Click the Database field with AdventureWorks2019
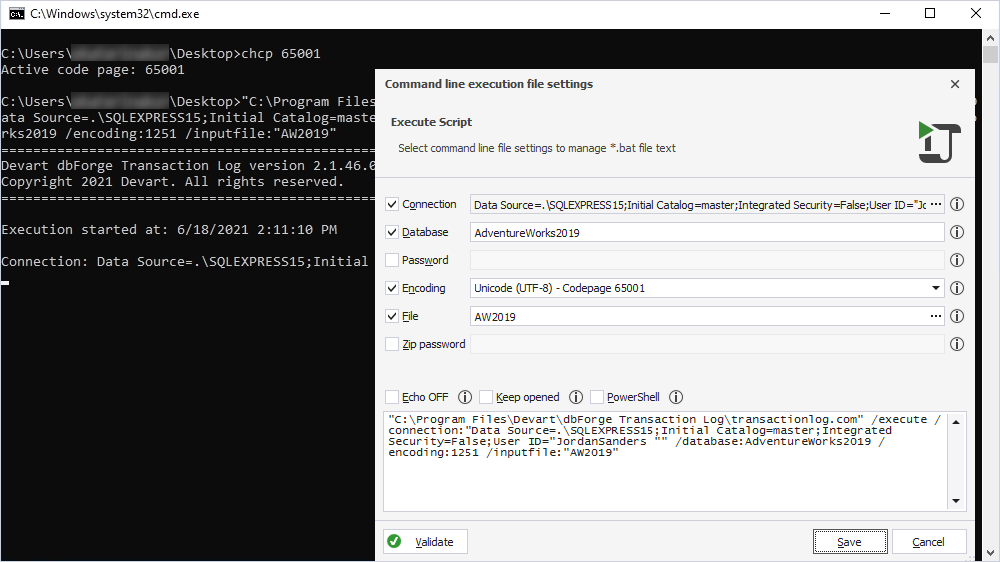The height and width of the screenshot is (562, 1000). [x=707, y=232]
